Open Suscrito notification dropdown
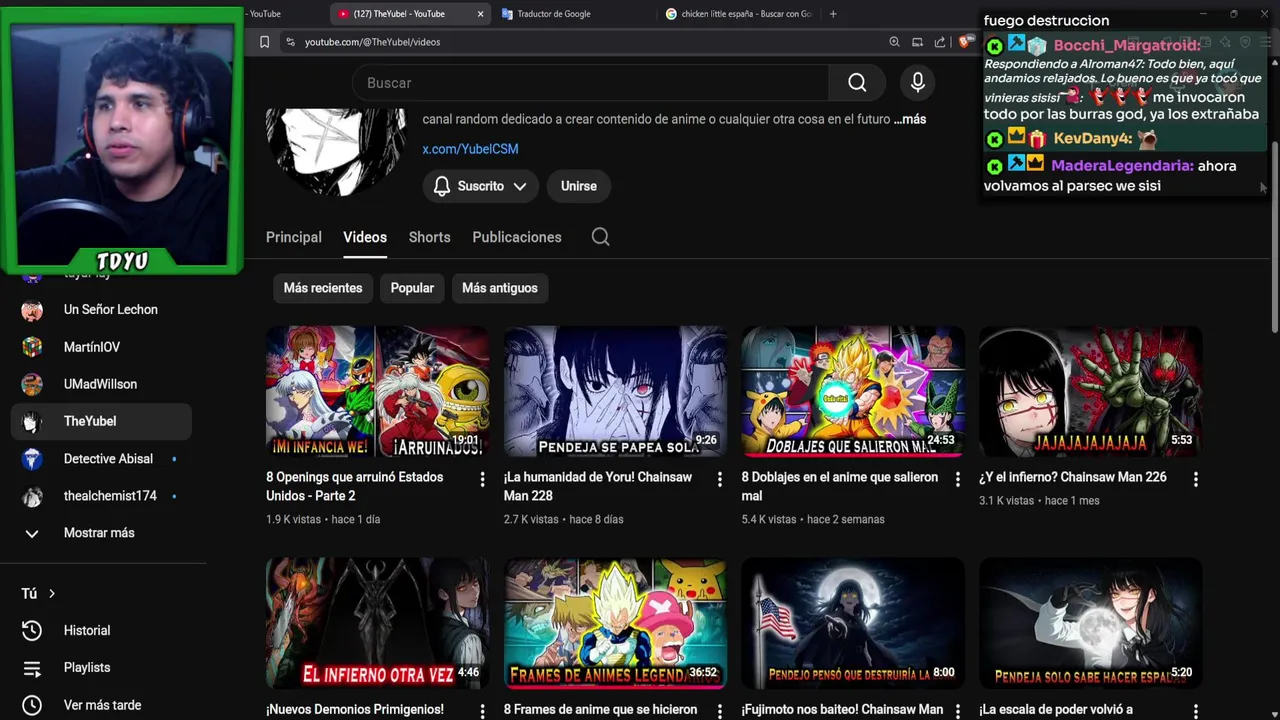 pos(481,186)
